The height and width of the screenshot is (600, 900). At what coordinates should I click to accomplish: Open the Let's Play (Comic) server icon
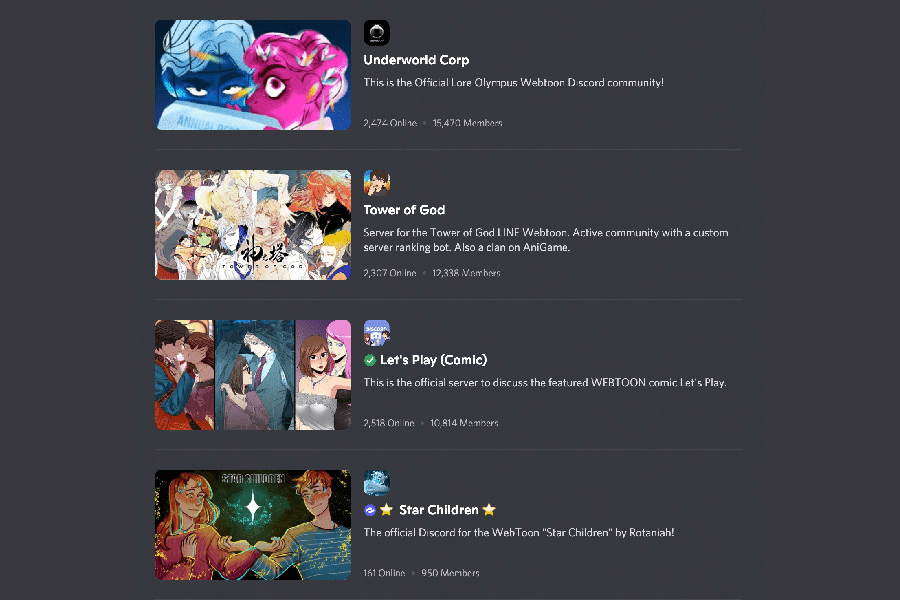tap(377, 333)
